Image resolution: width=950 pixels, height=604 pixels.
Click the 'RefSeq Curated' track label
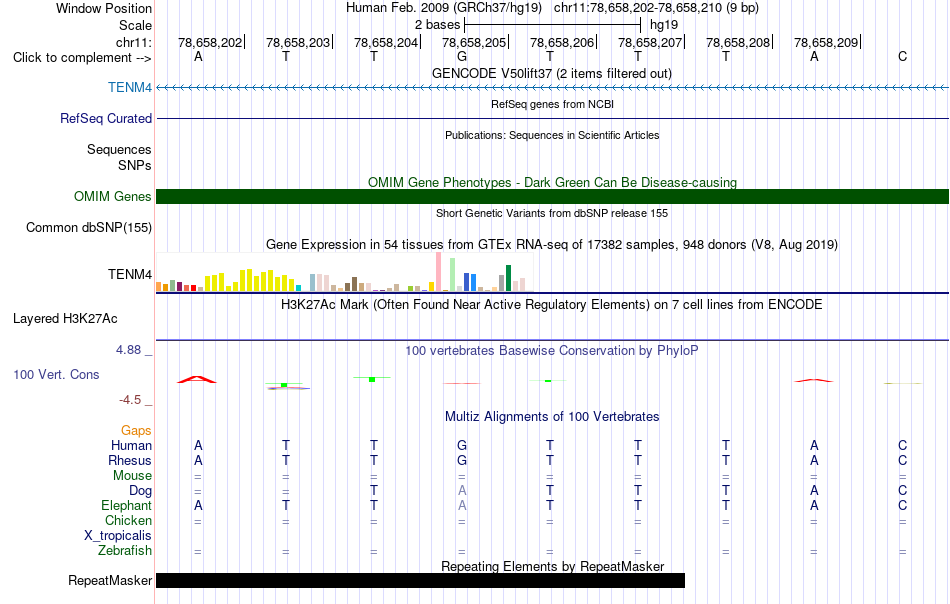pos(106,119)
